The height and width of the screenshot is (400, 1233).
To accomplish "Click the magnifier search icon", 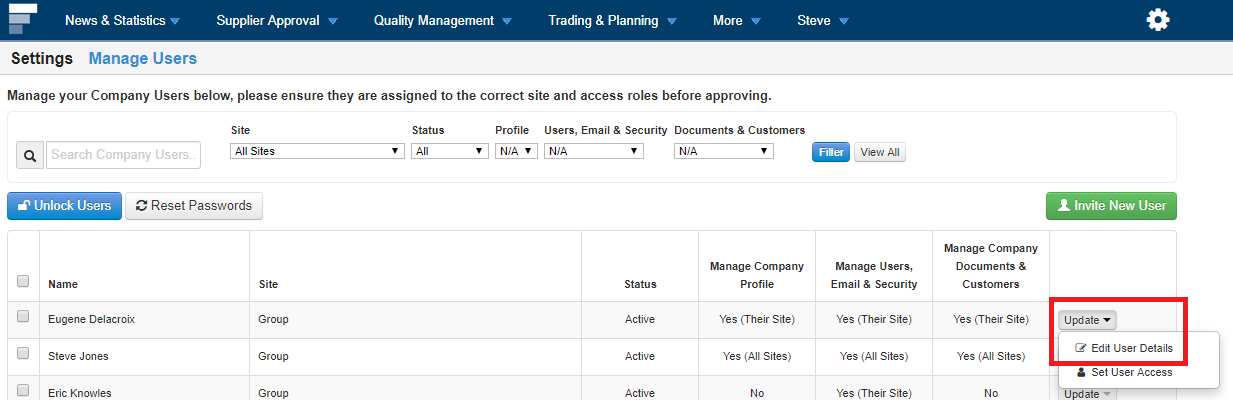I will pyautogui.click(x=29, y=155).
